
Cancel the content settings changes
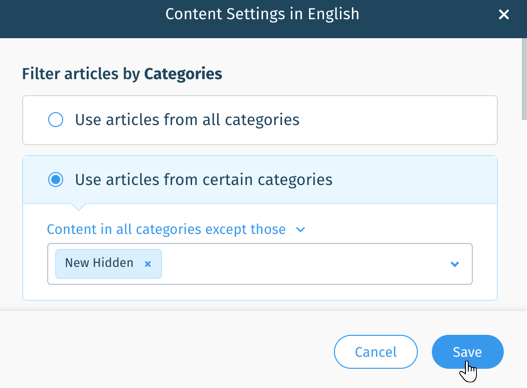click(376, 352)
